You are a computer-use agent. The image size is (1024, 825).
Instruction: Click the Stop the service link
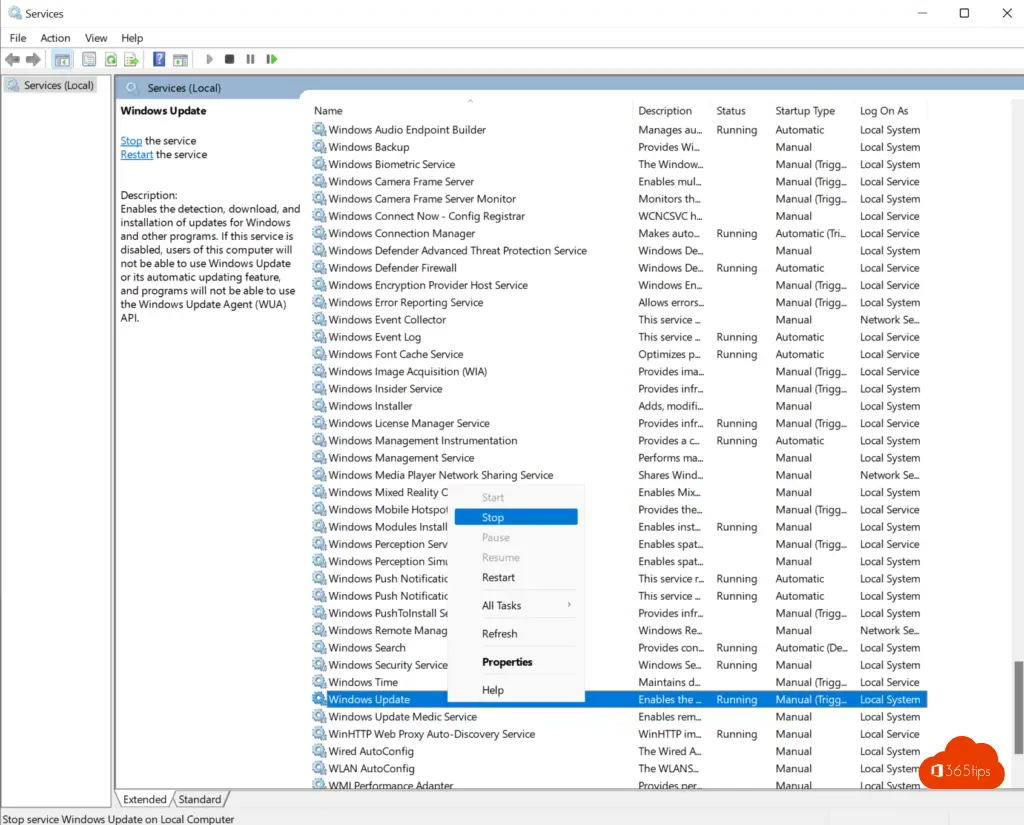click(x=131, y=140)
